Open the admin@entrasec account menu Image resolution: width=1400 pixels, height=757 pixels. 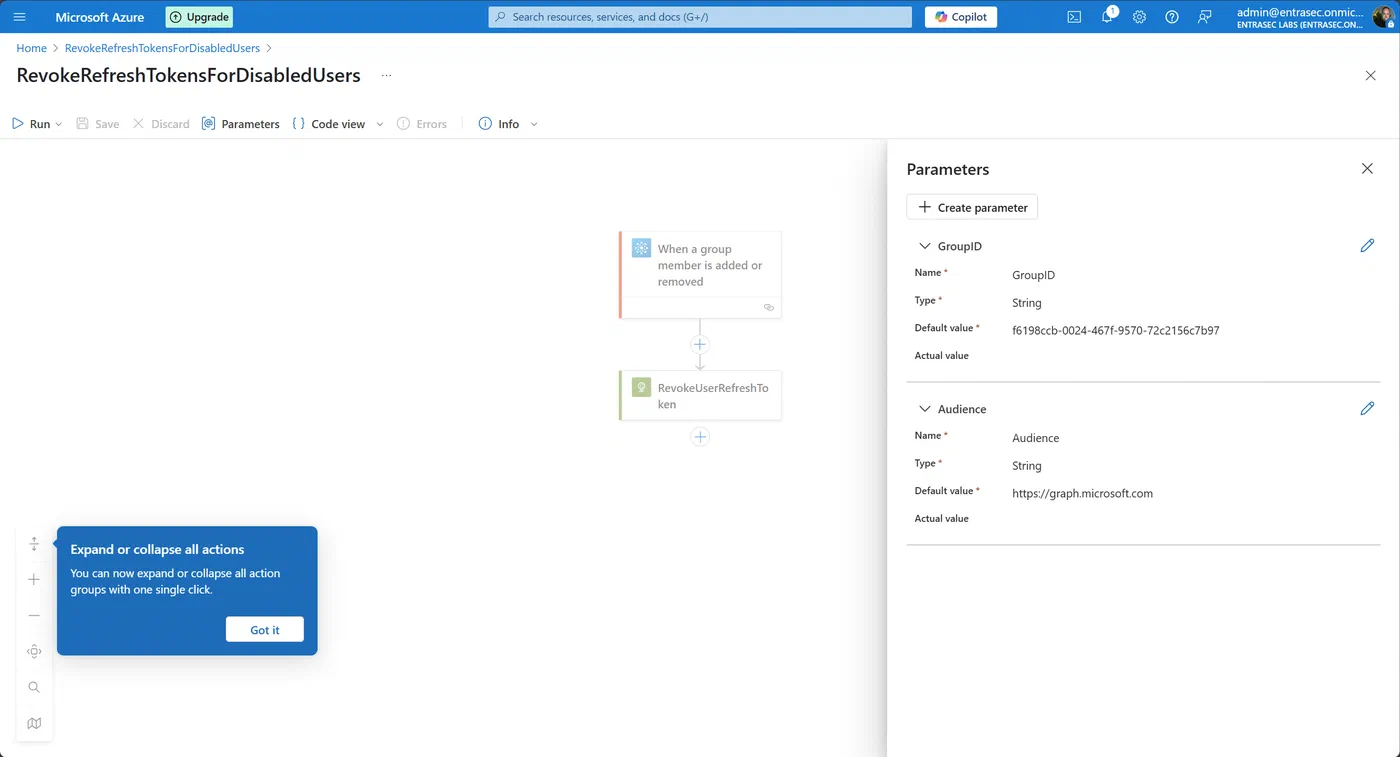click(x=1300, y=17)
